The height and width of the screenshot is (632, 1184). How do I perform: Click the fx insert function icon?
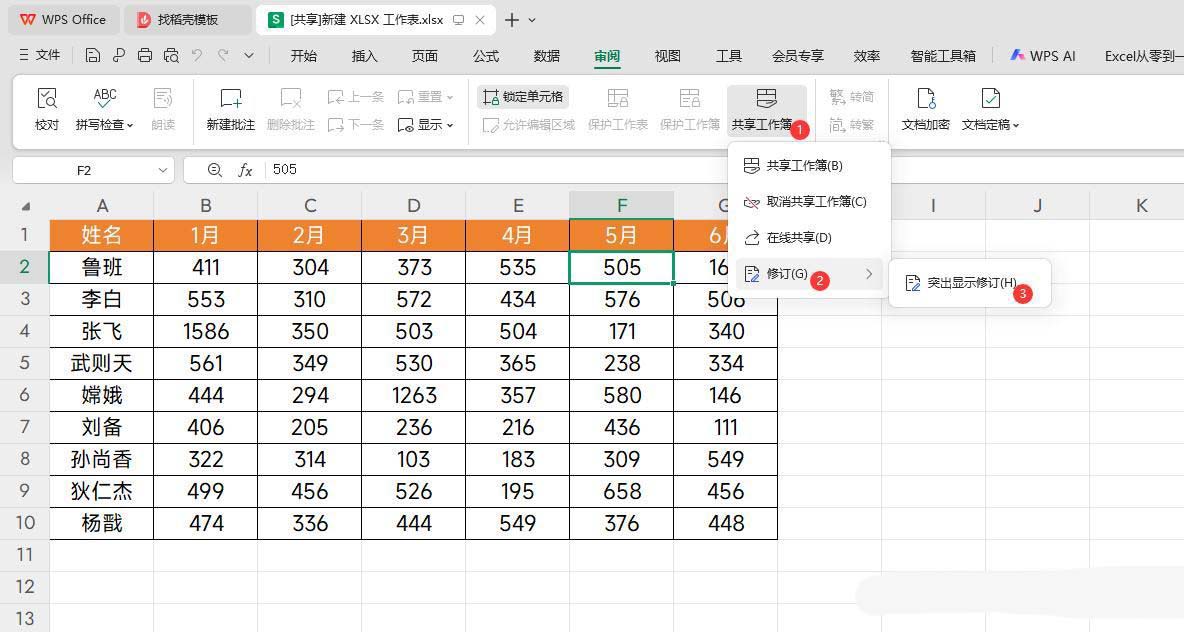tap(245, 170)
